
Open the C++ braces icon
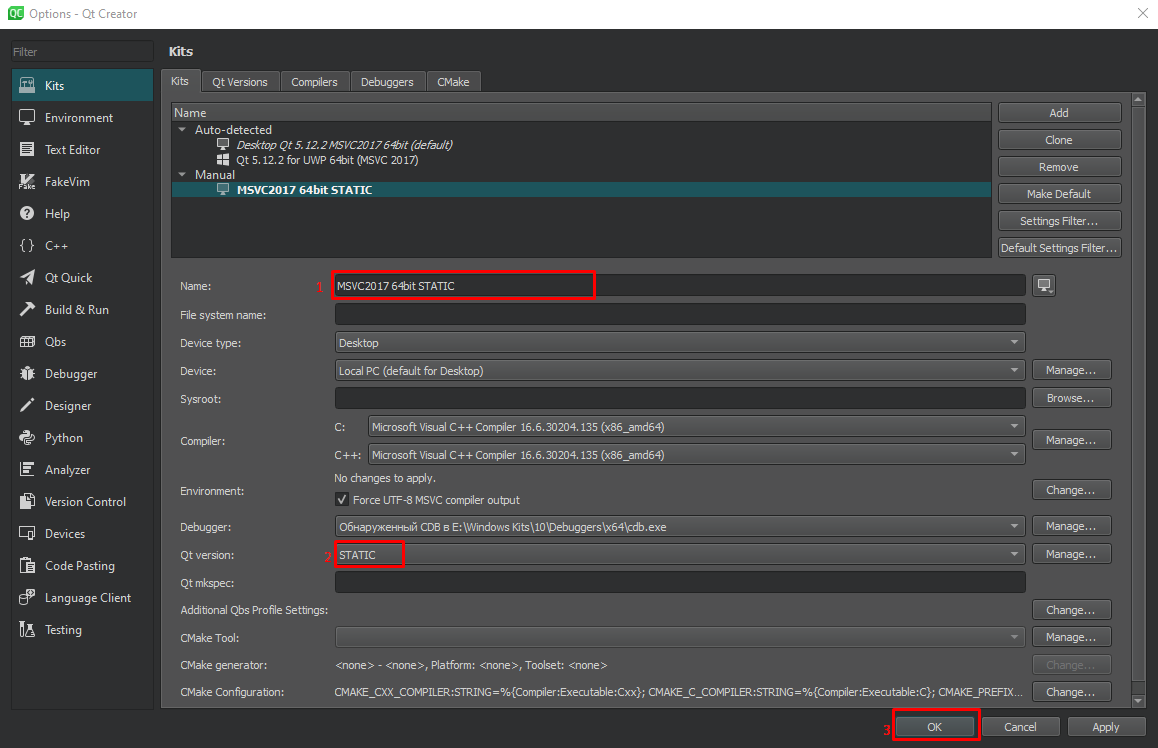(27, 245)
